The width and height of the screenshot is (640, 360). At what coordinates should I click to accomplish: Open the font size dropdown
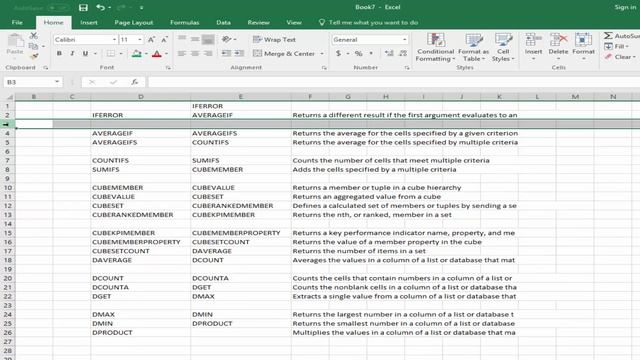(140, 40)
